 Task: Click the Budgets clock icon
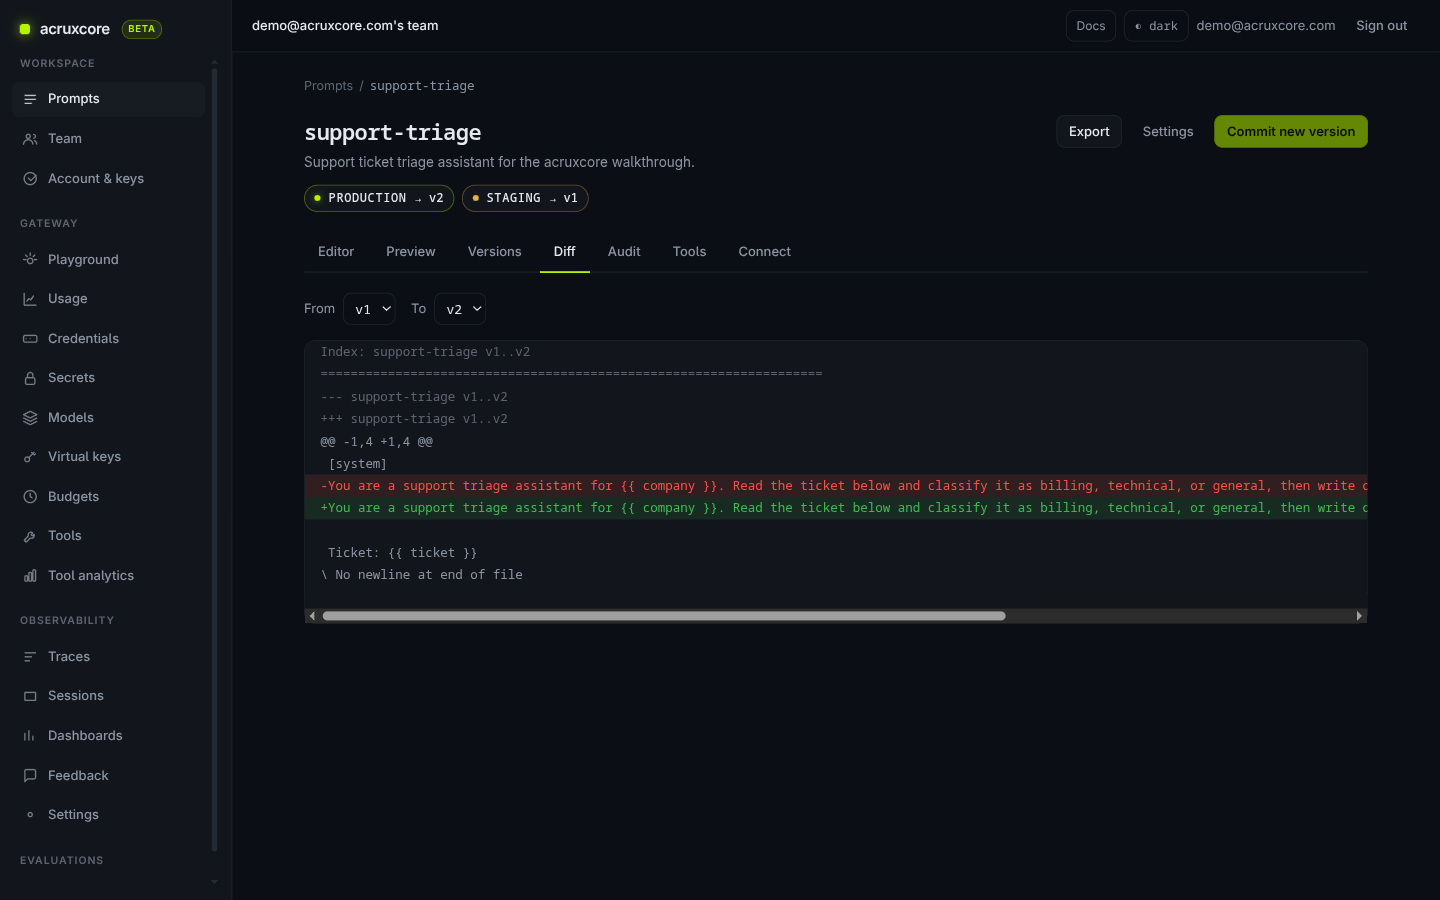tap(30, 497)
